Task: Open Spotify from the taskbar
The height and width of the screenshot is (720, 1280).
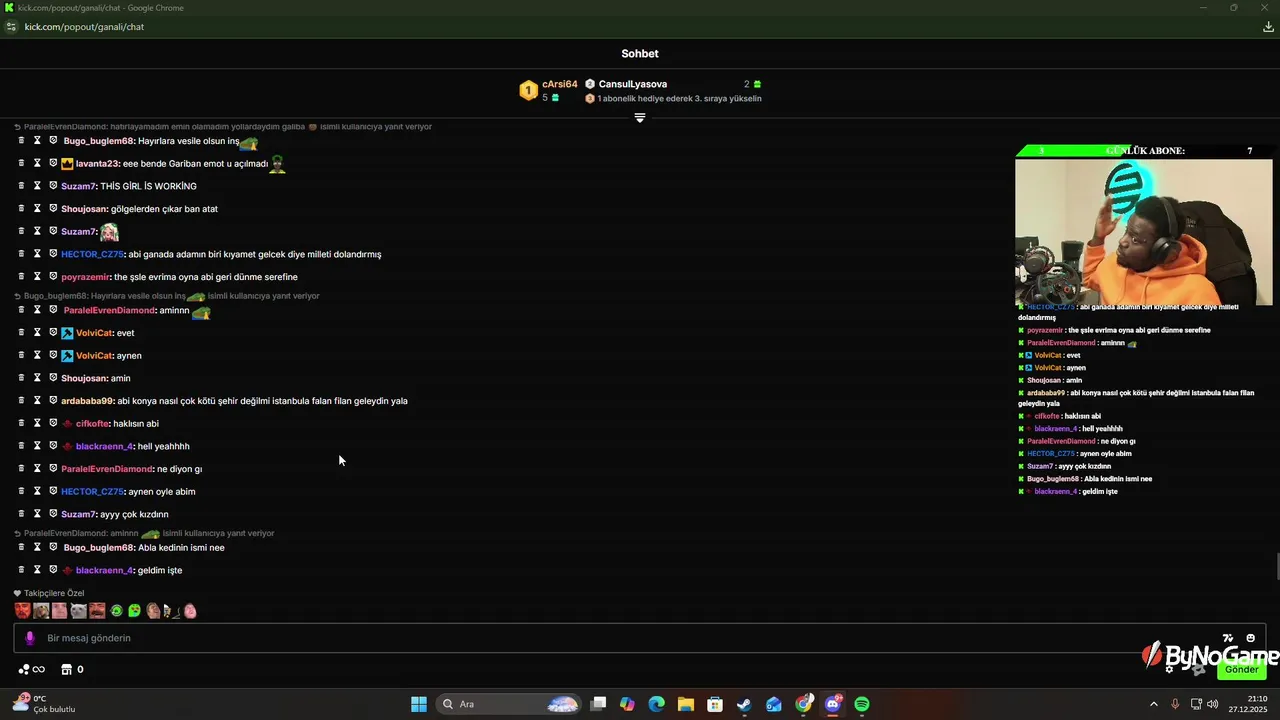Action: coord(862,704)
